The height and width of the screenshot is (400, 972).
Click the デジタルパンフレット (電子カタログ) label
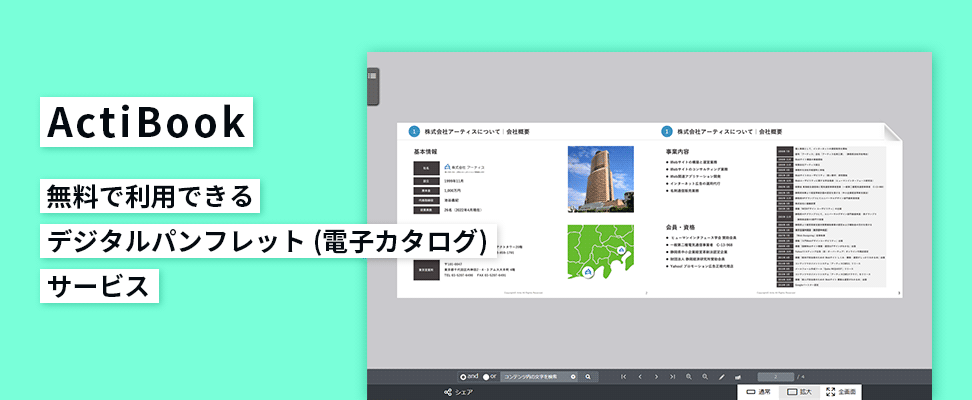tap(268, 241)
